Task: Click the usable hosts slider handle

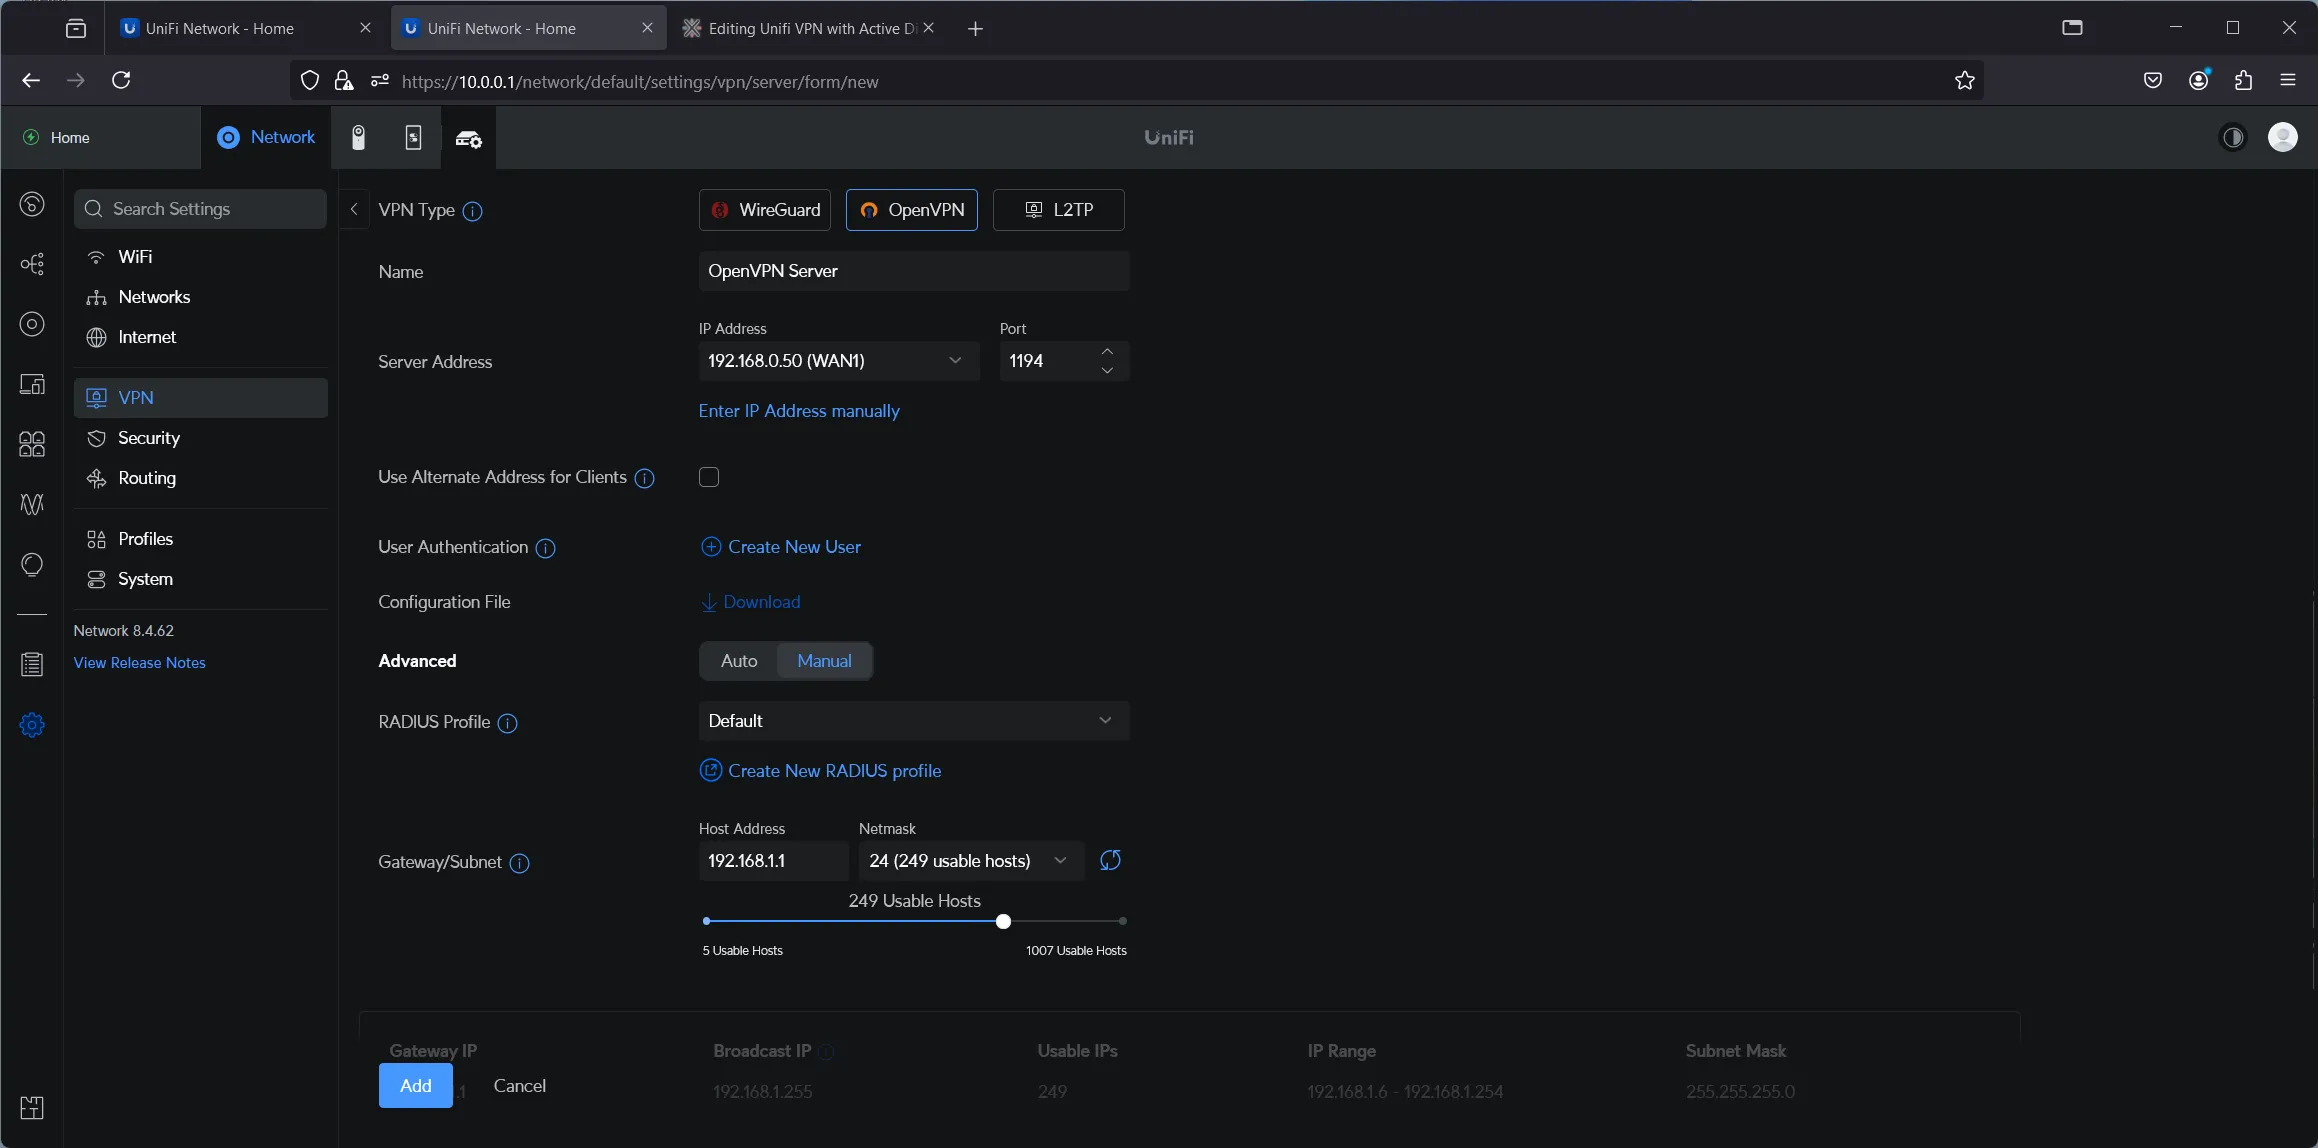Action: click(1003, 921)
